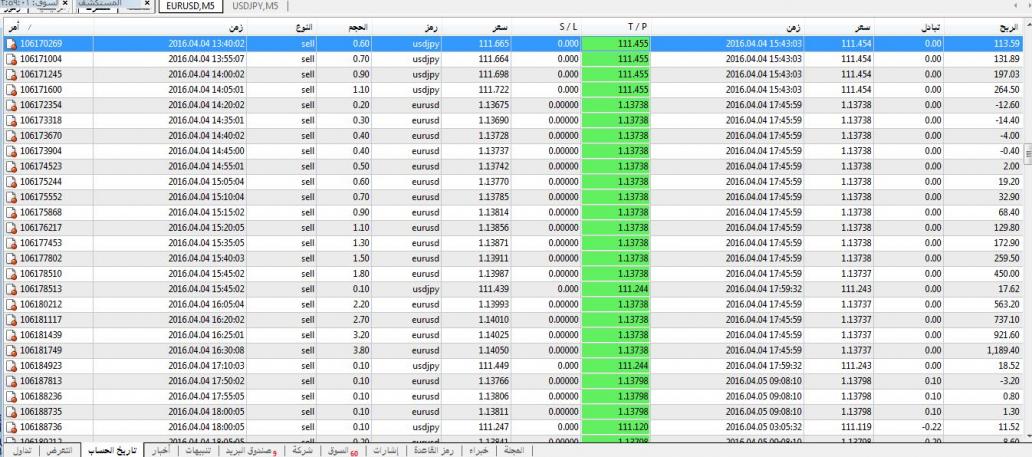Open the المجلة journal tab
Screen dimensions: 1032x457
[x=513, y=451]
